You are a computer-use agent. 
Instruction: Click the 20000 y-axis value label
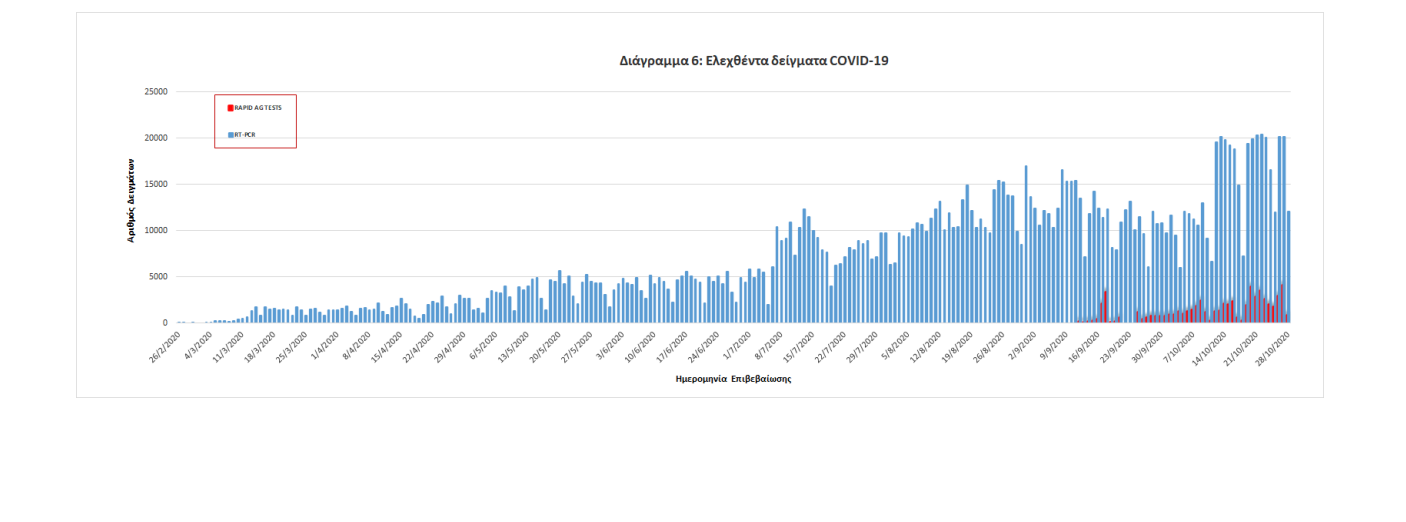[x=156, y=138]
